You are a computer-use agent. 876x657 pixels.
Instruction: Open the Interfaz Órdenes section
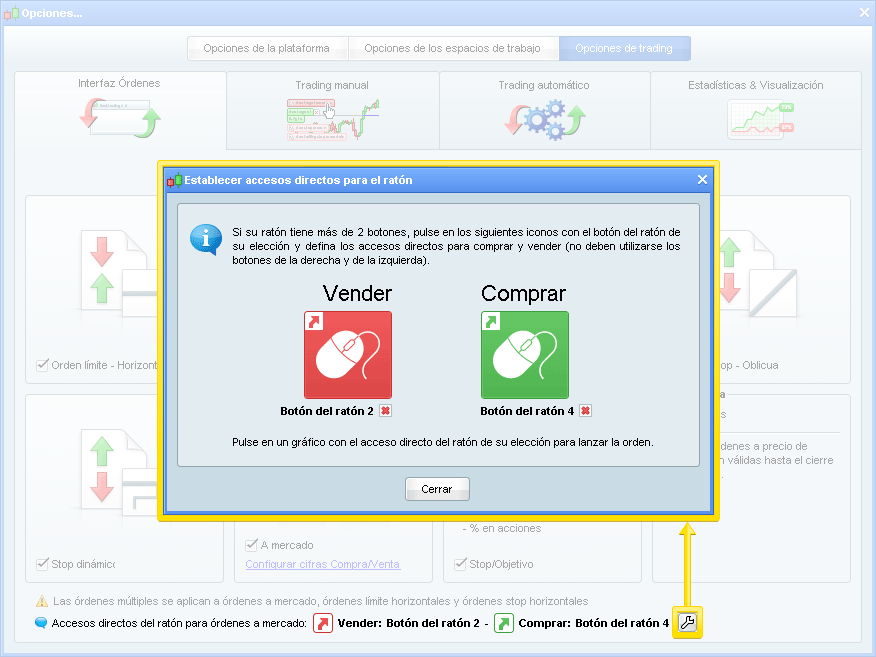(120, 111)
